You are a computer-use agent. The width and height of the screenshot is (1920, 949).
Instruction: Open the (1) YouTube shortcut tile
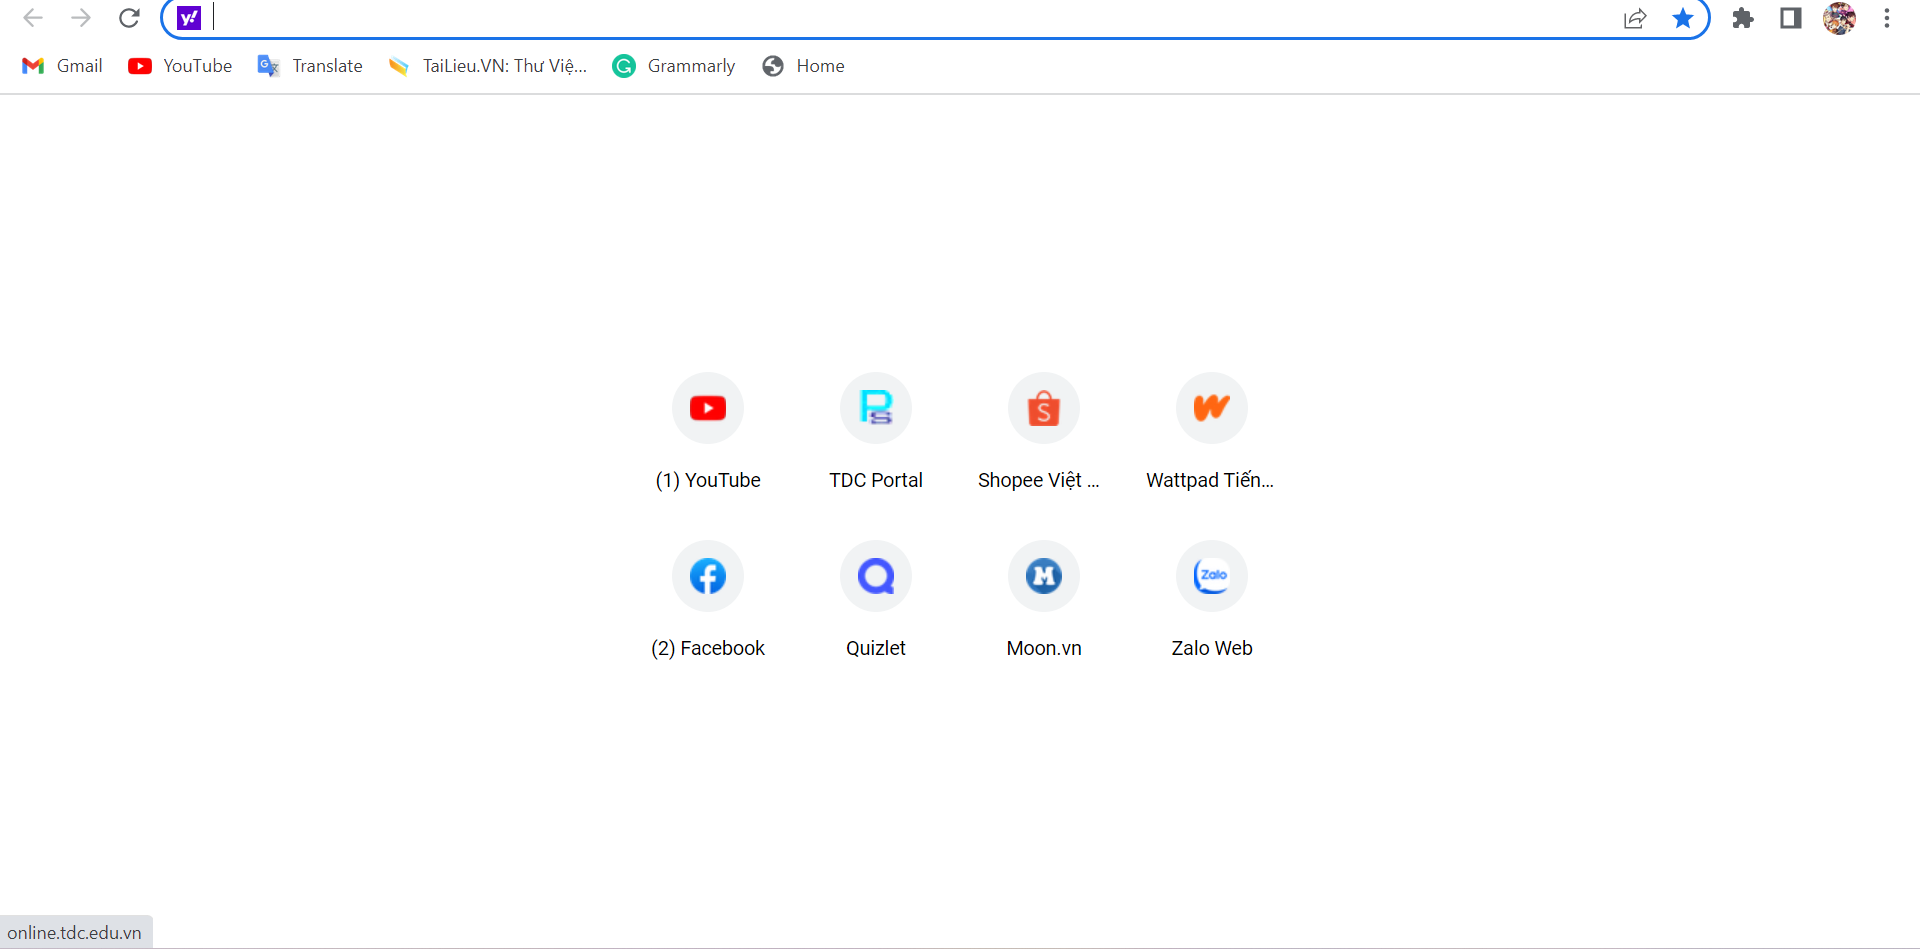(x=708, y=432)
